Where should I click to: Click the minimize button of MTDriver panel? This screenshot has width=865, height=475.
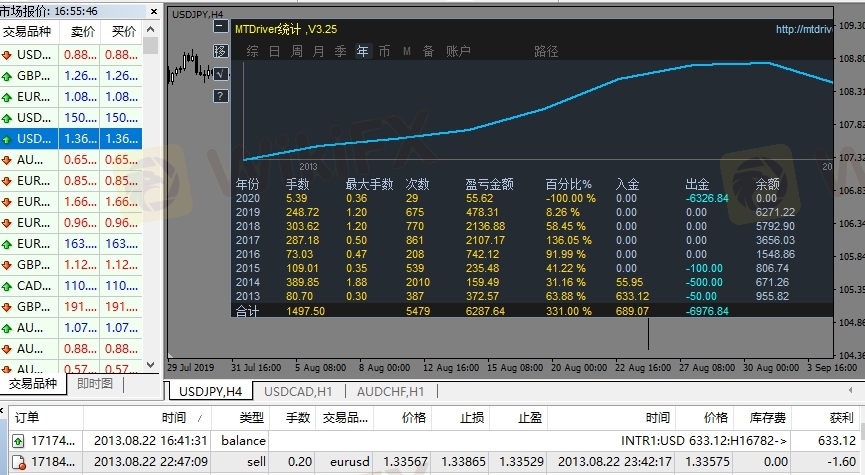click(x=220, y=26)
